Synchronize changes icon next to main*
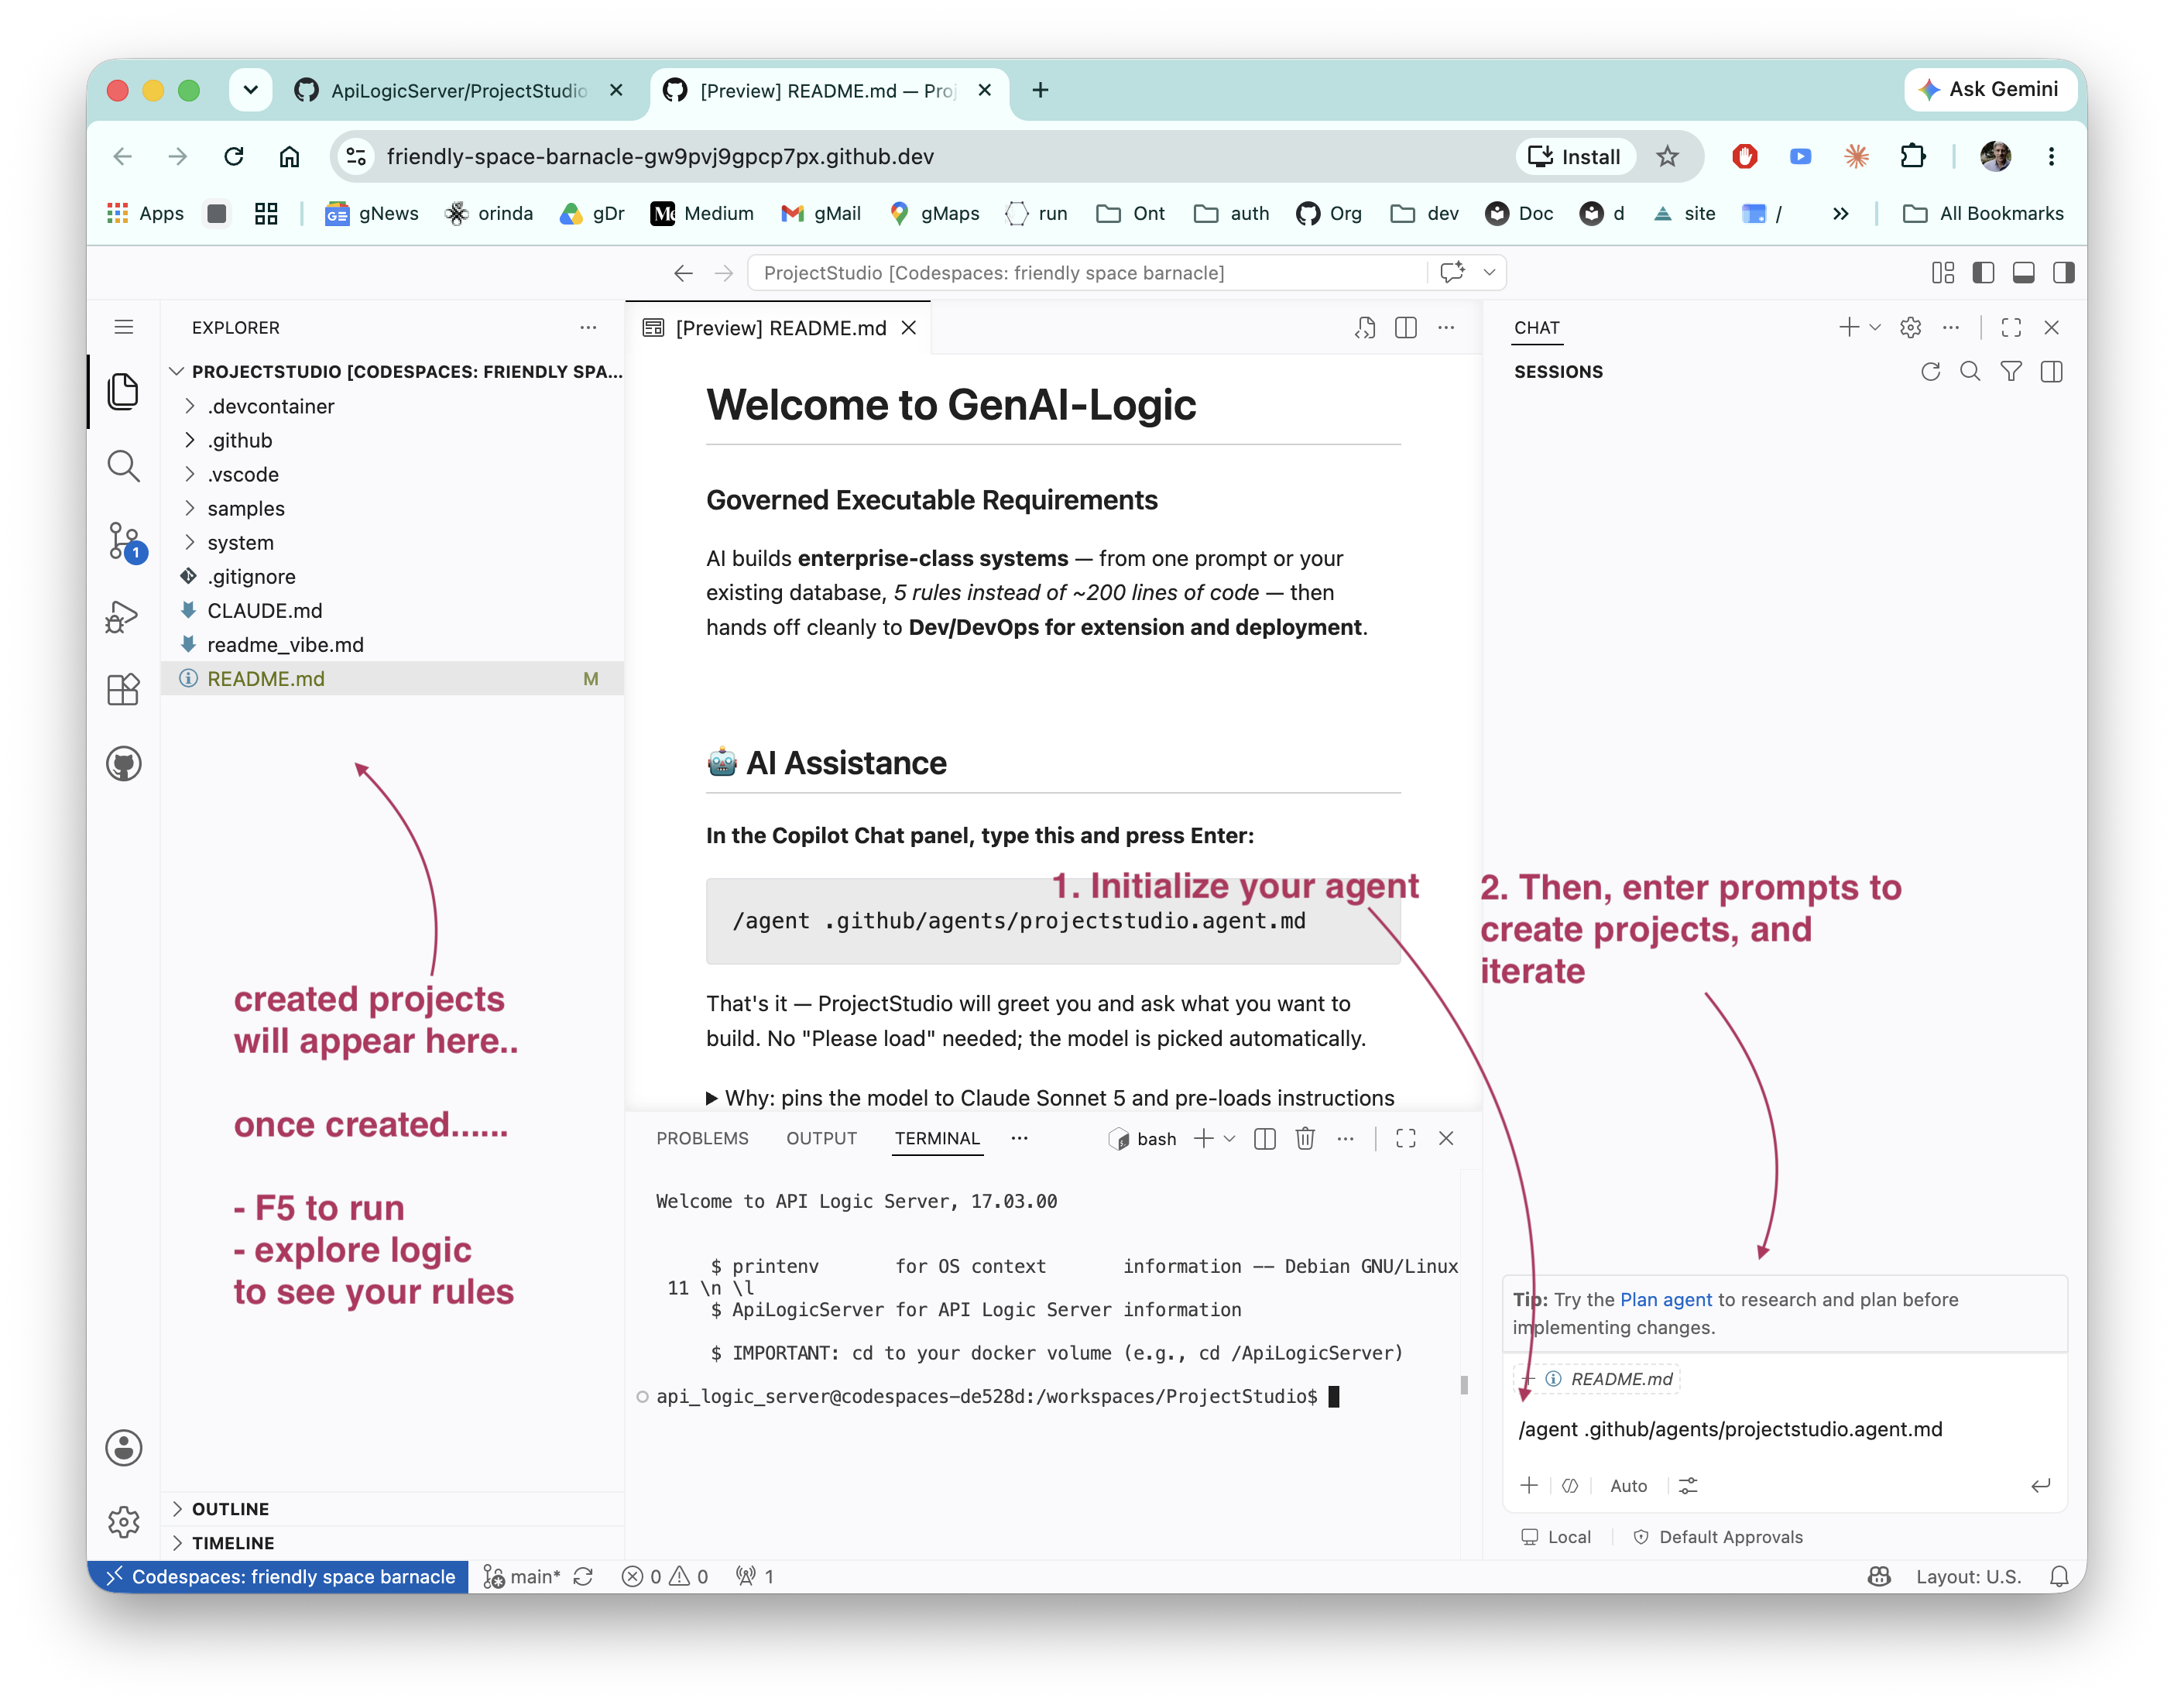Screen dimensions: 2174x1708 coord(583,1576)
